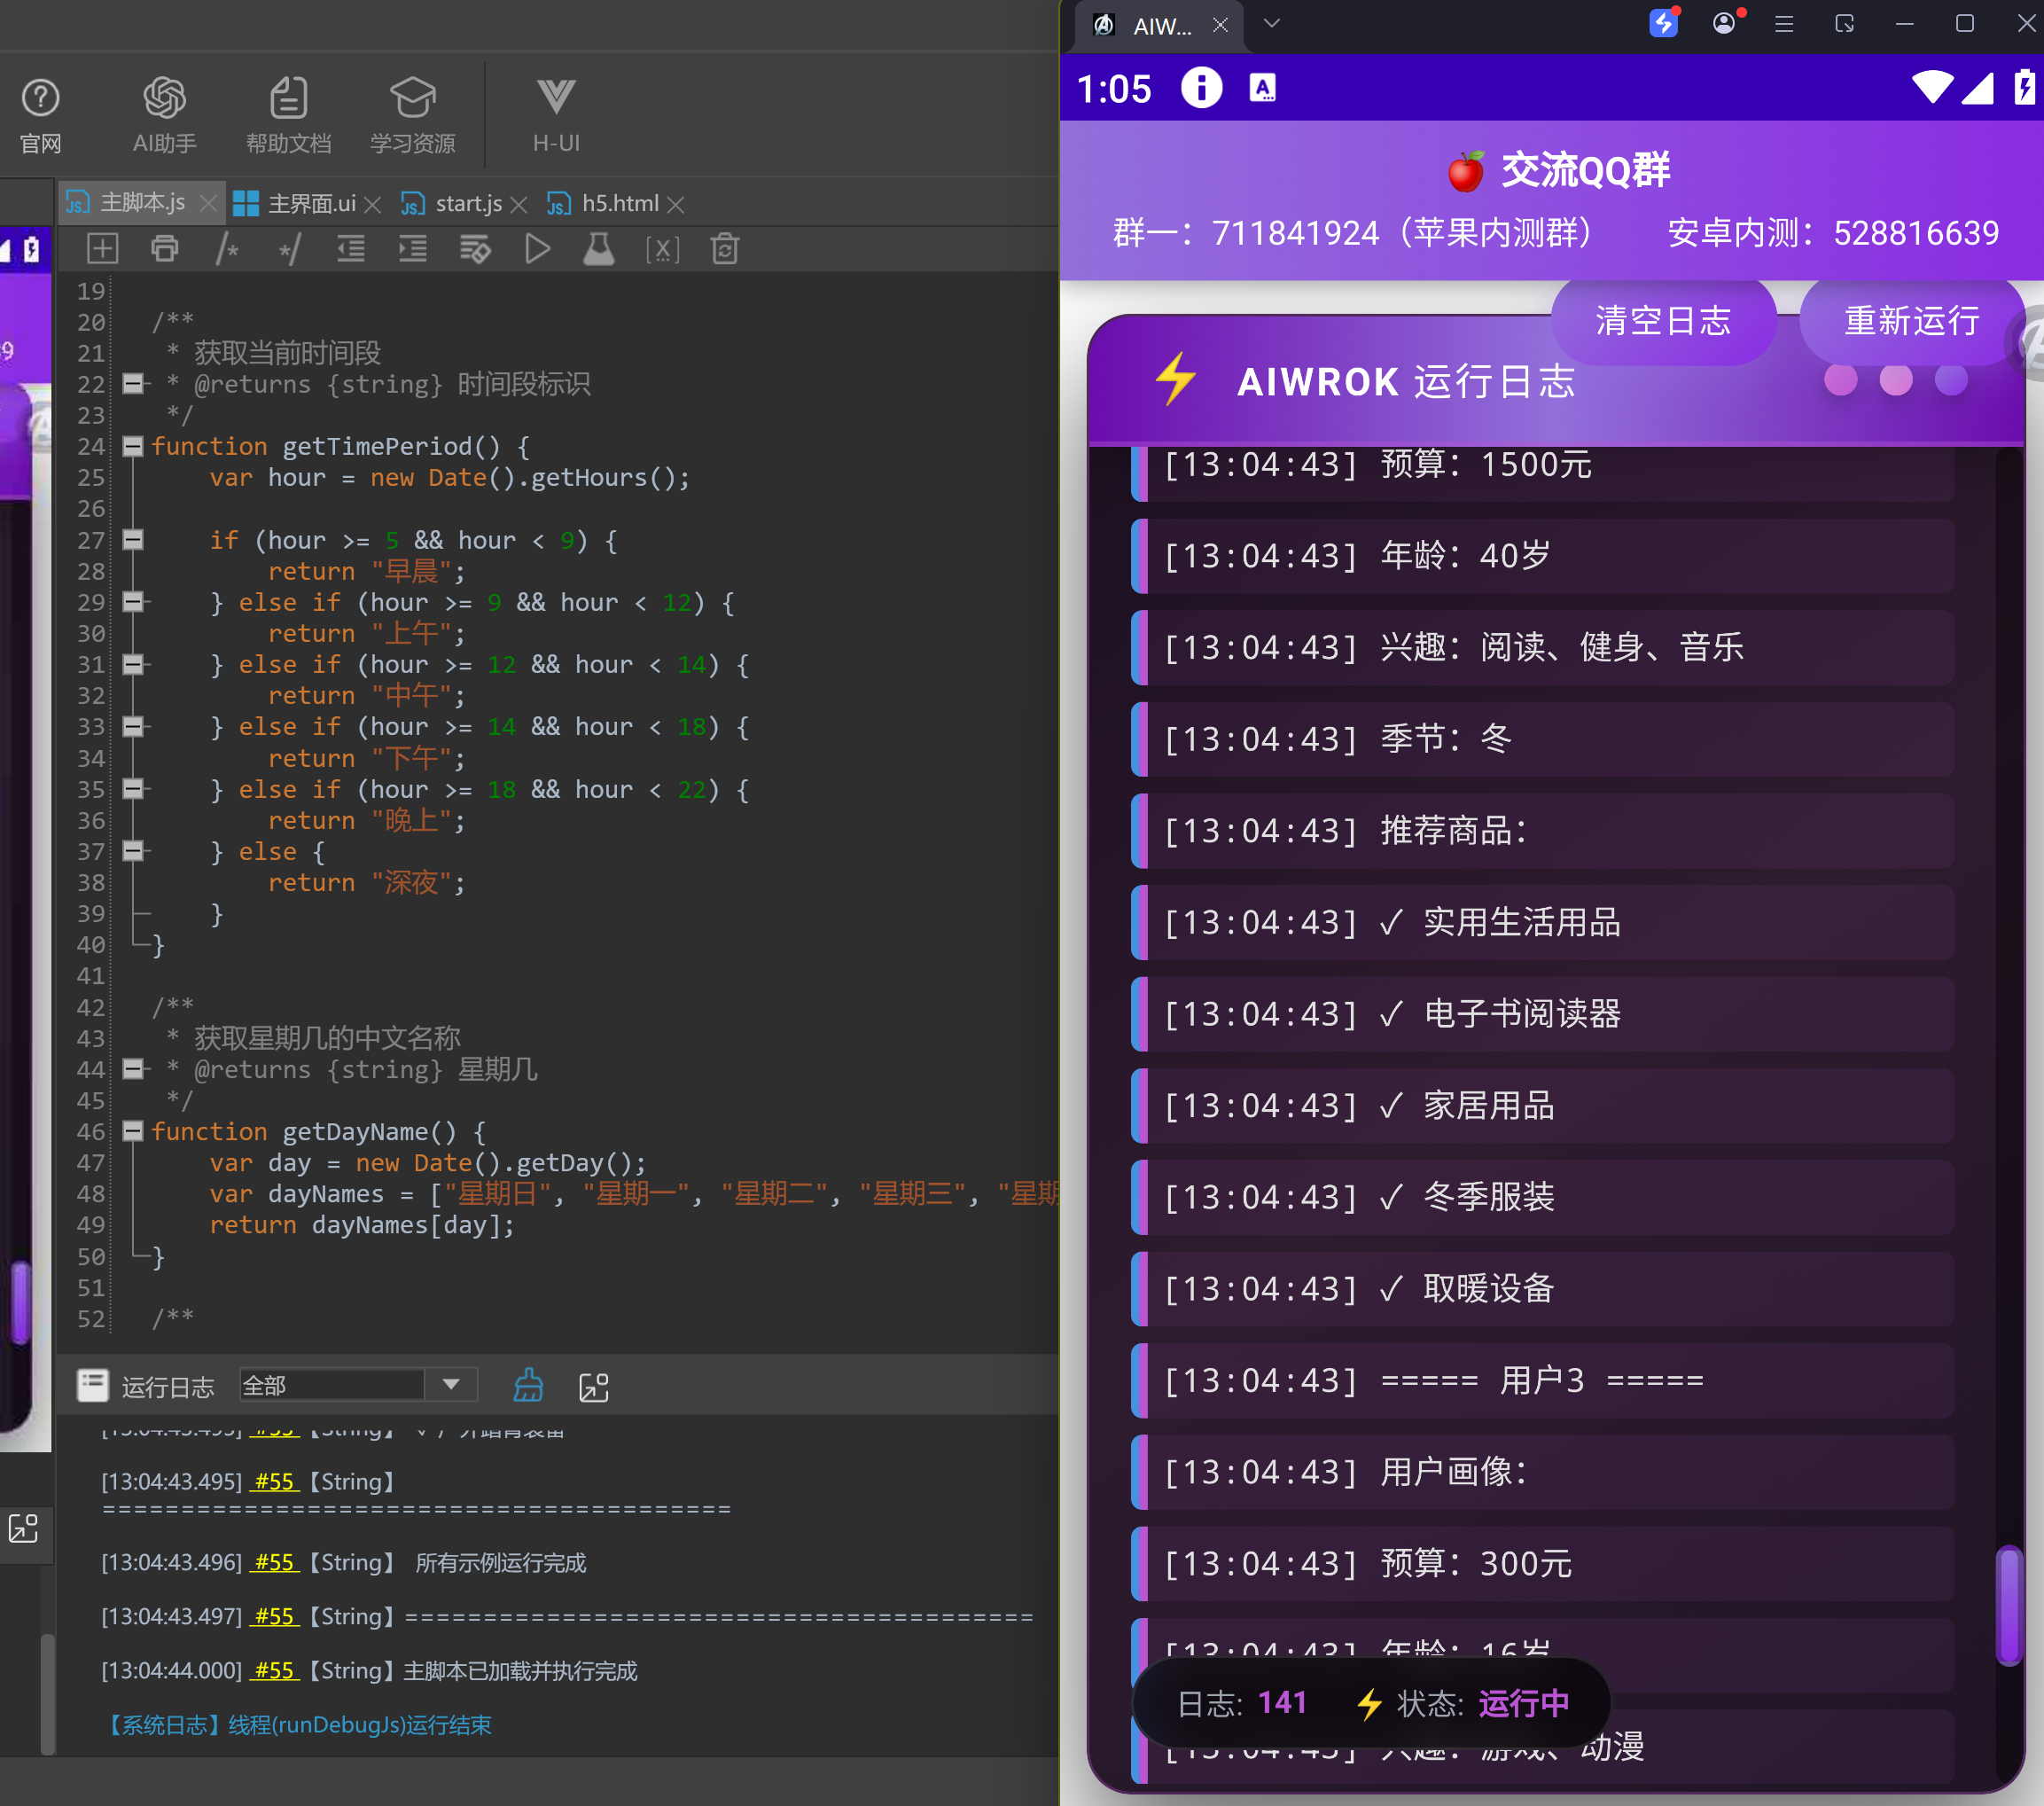Tap the info icon in the phone status bar

pyautogui.click(x=1201, y=88)
